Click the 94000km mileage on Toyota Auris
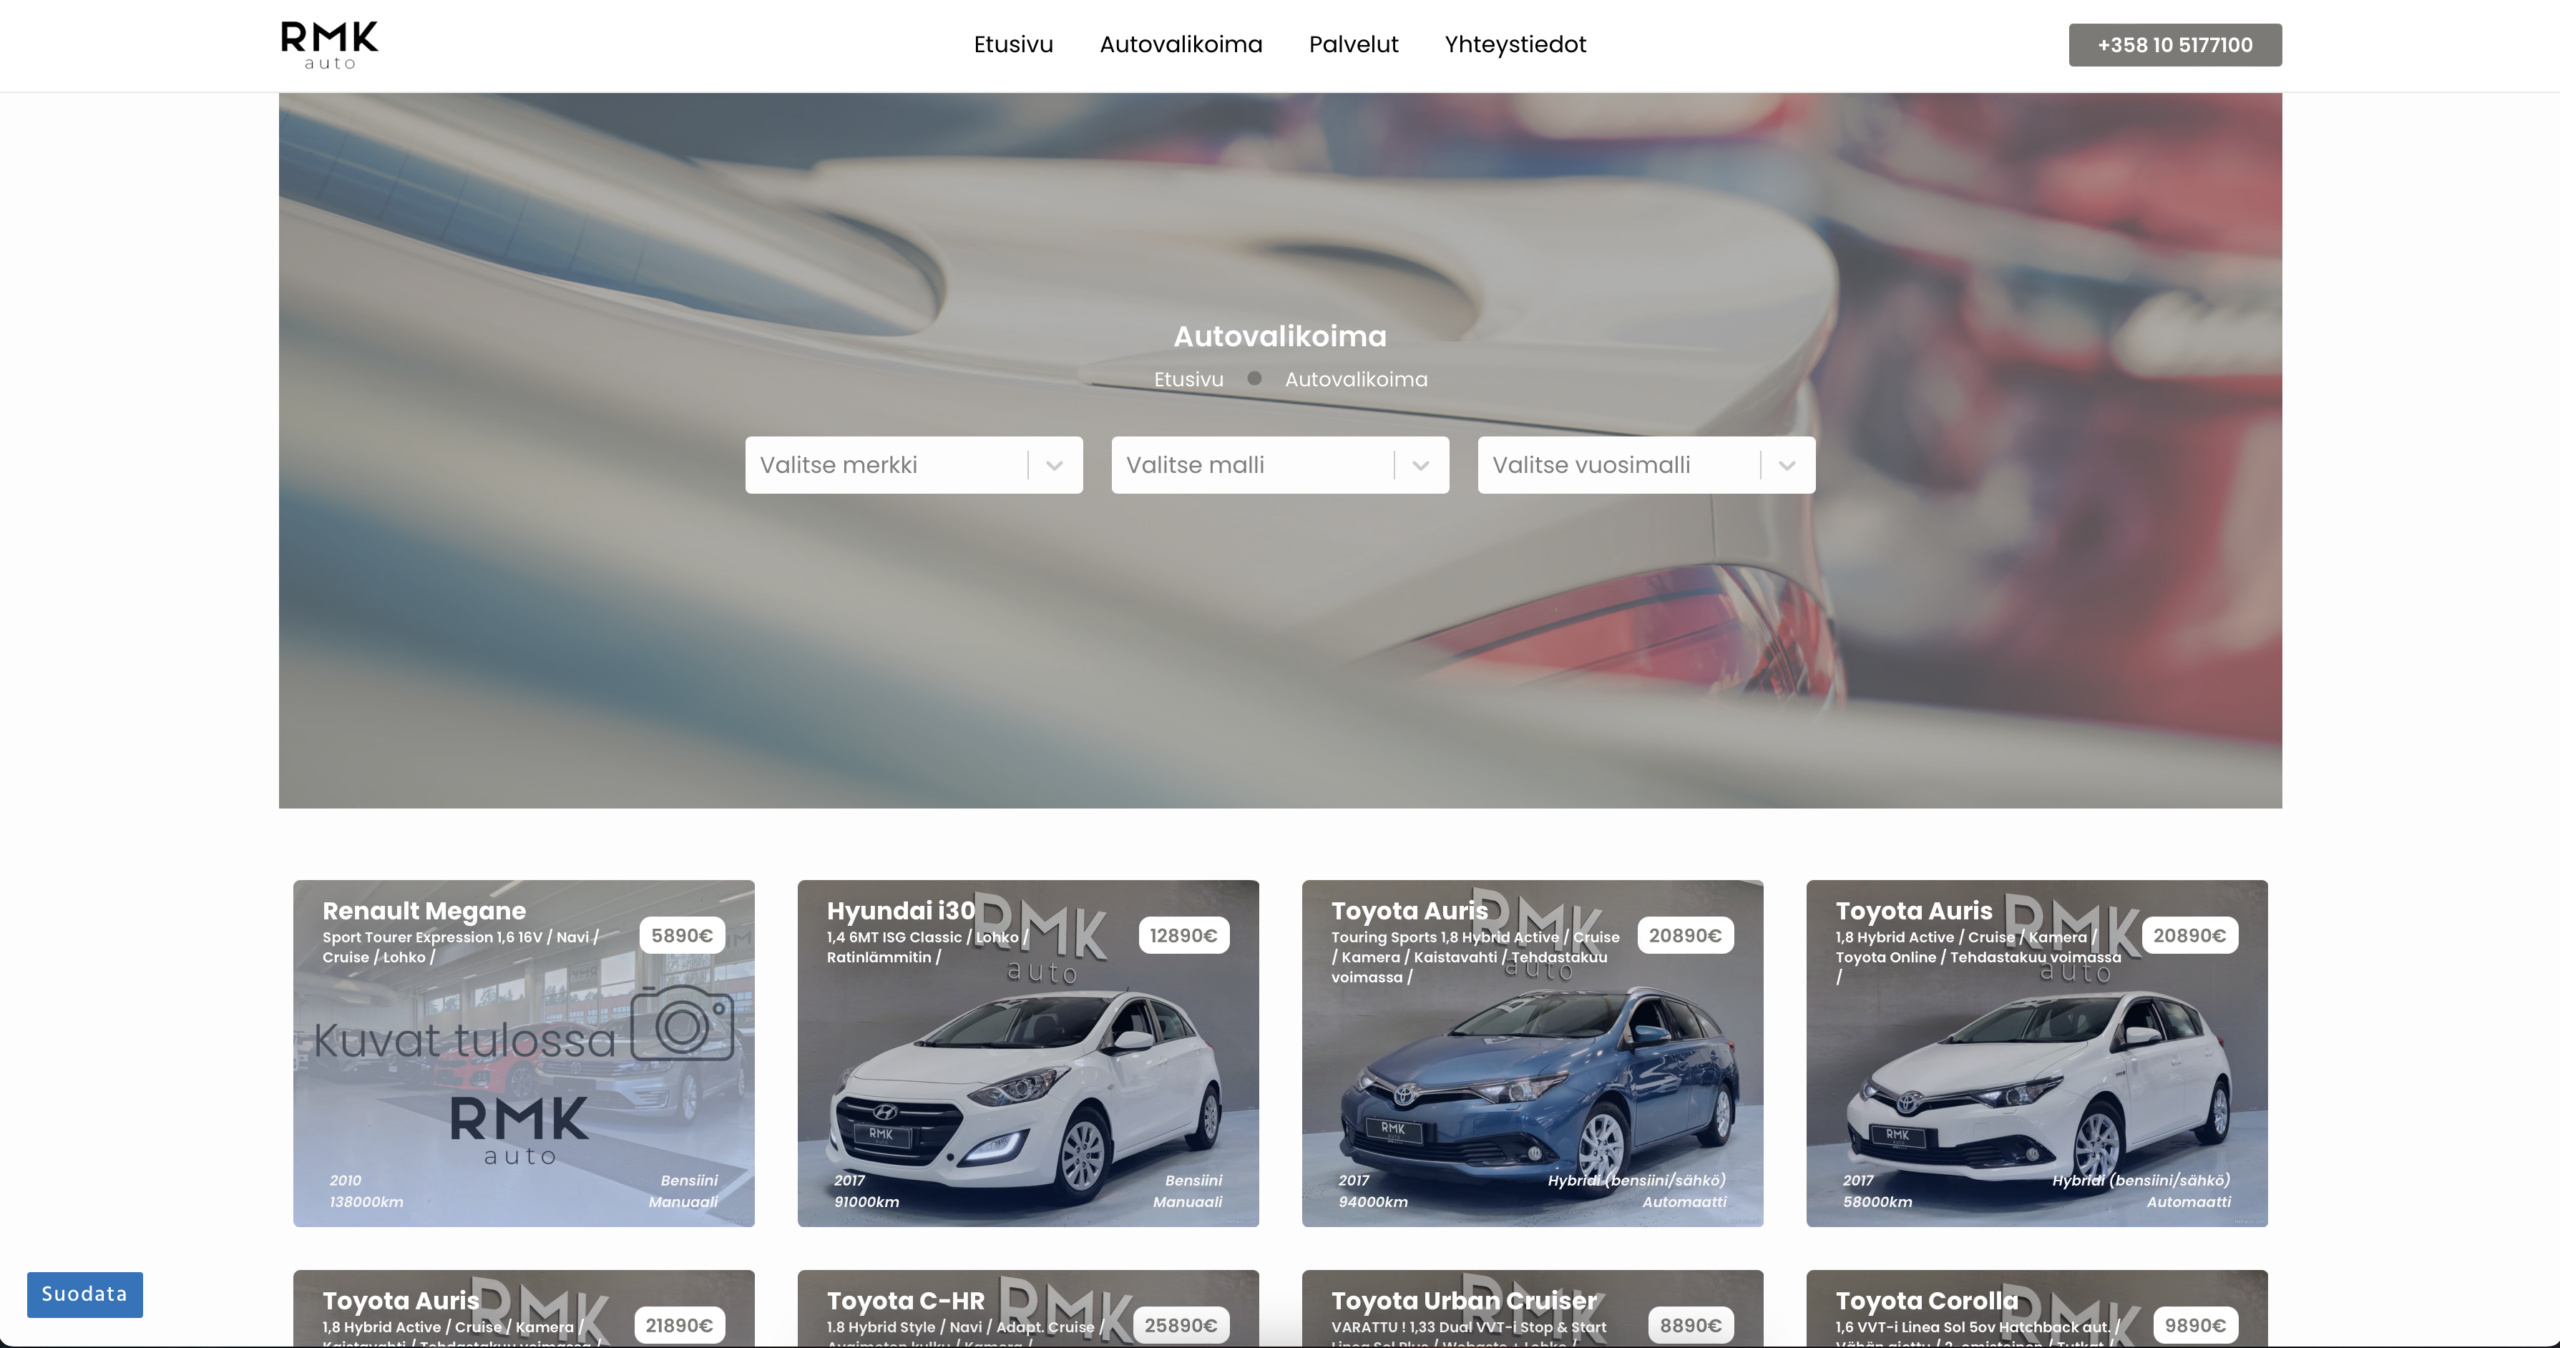 (1372, 1202)
